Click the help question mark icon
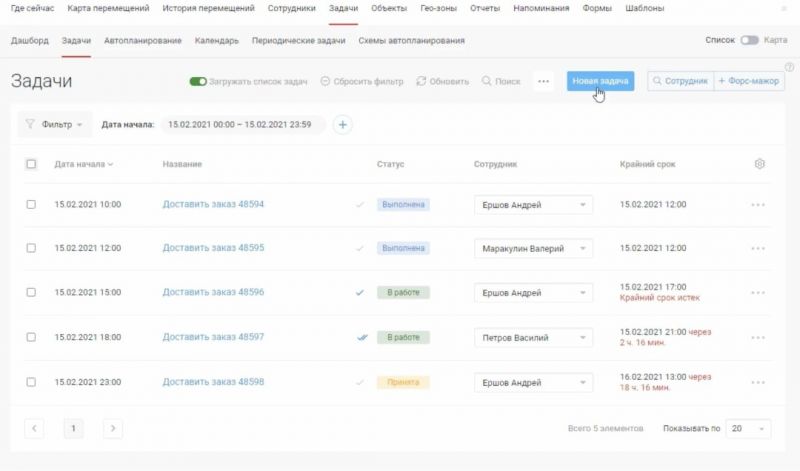800x471 pixels. pyautogui.click(x=789, y=67)
